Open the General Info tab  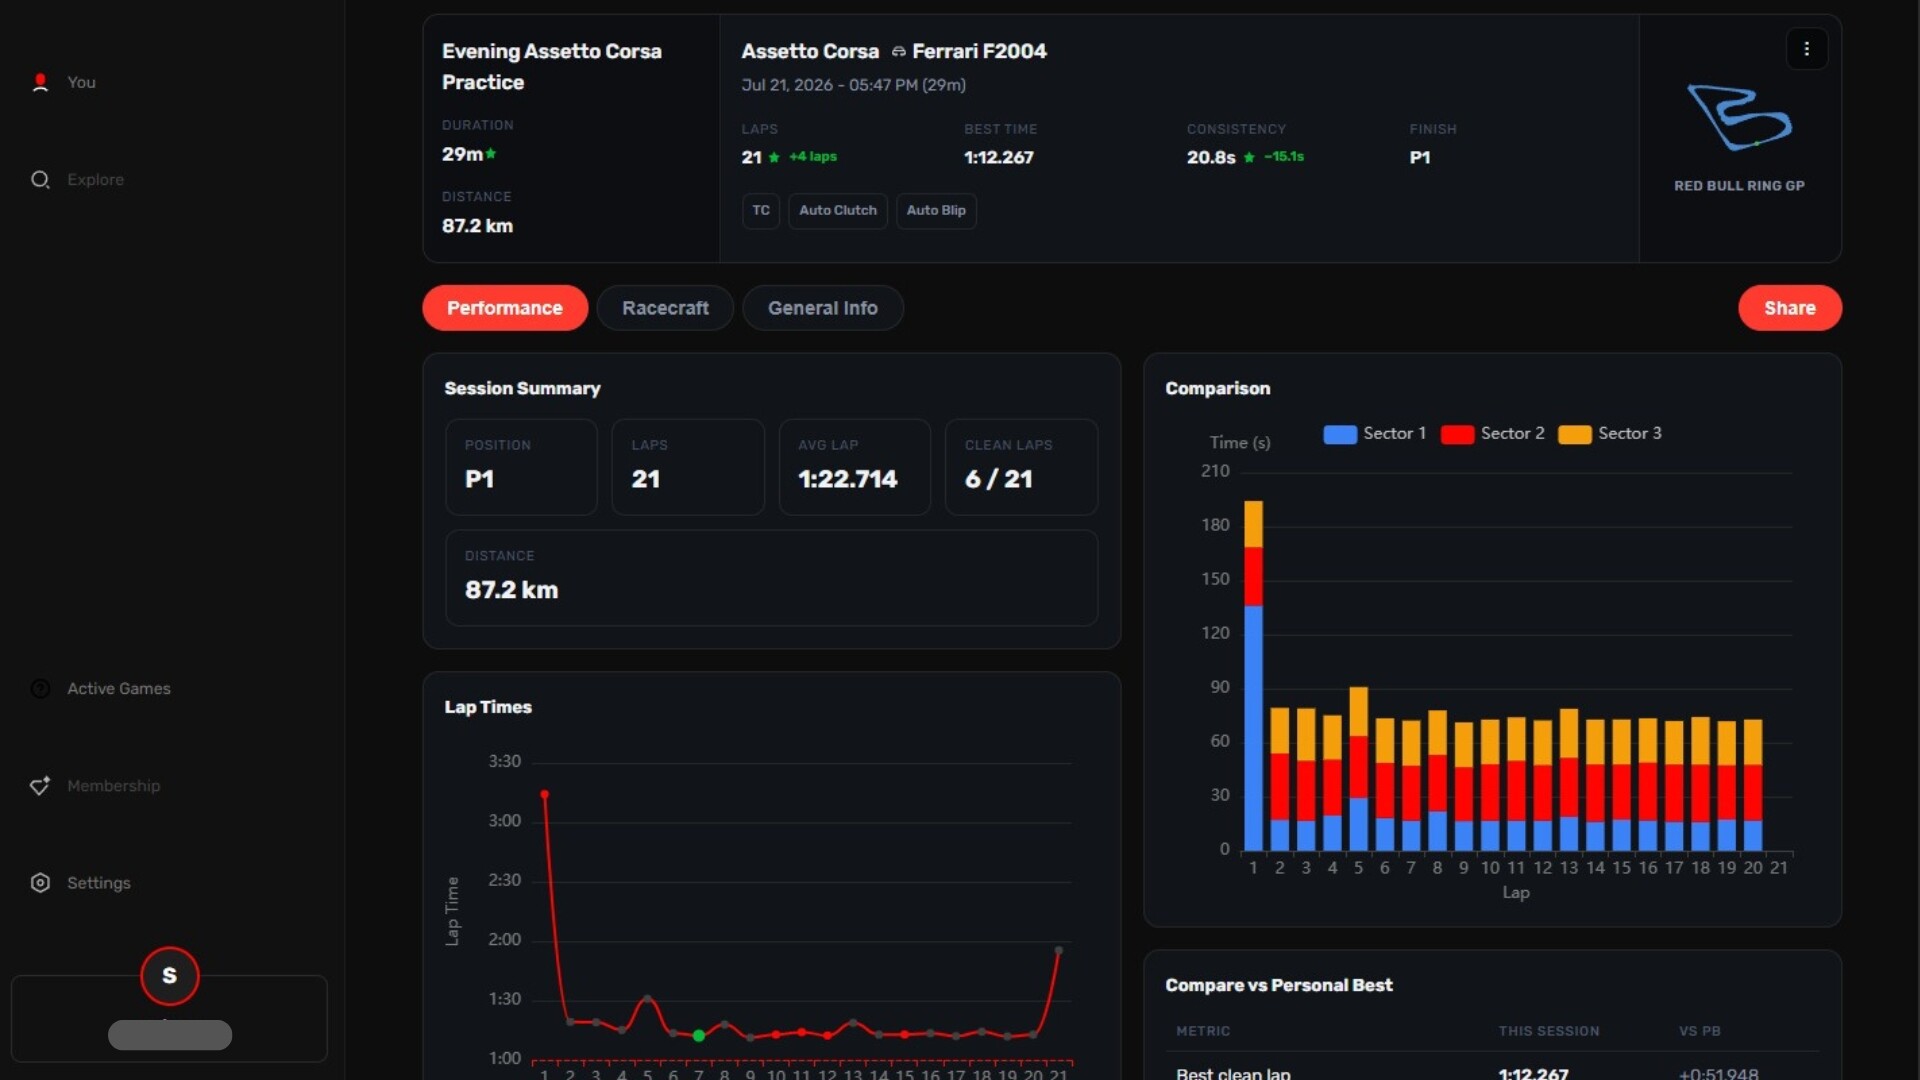click(823, 308)
